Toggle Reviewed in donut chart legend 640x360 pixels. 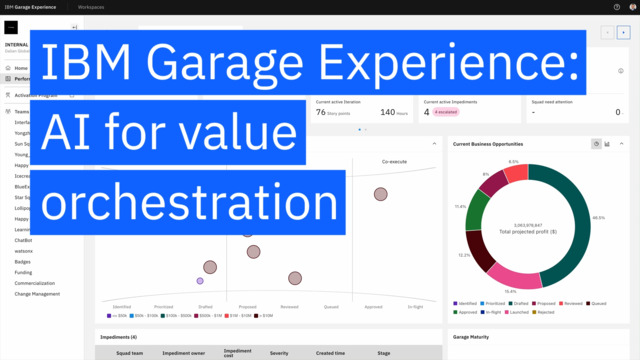[571, 303]
